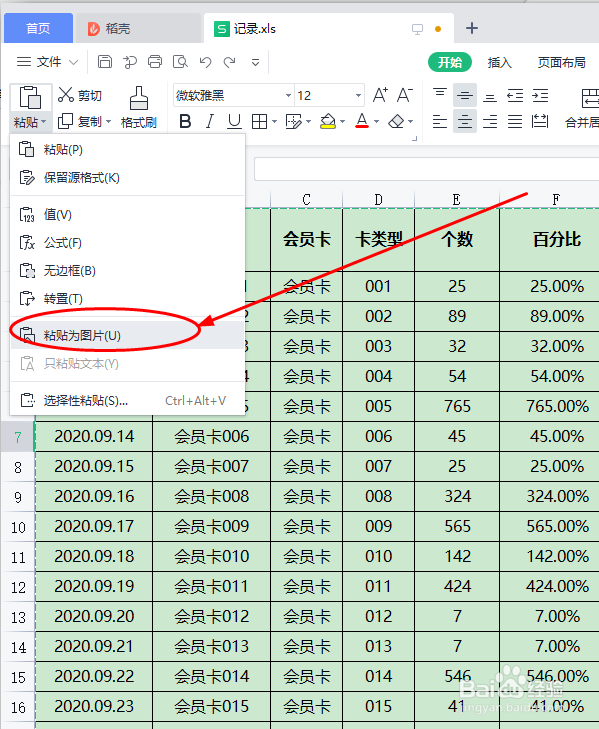Viewport: 599px width, 729px height.
Task: Click the eraser clear icon
Action: tap(396, 122)
